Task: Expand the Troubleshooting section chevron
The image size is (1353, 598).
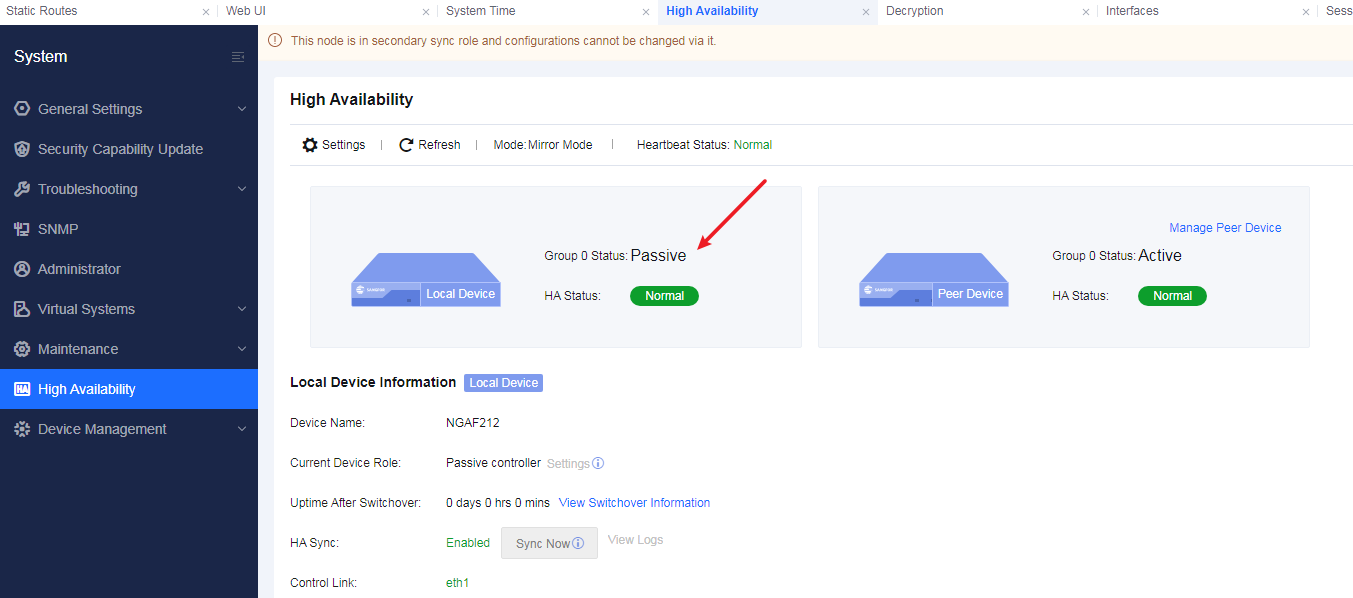Action: [242, 189]
